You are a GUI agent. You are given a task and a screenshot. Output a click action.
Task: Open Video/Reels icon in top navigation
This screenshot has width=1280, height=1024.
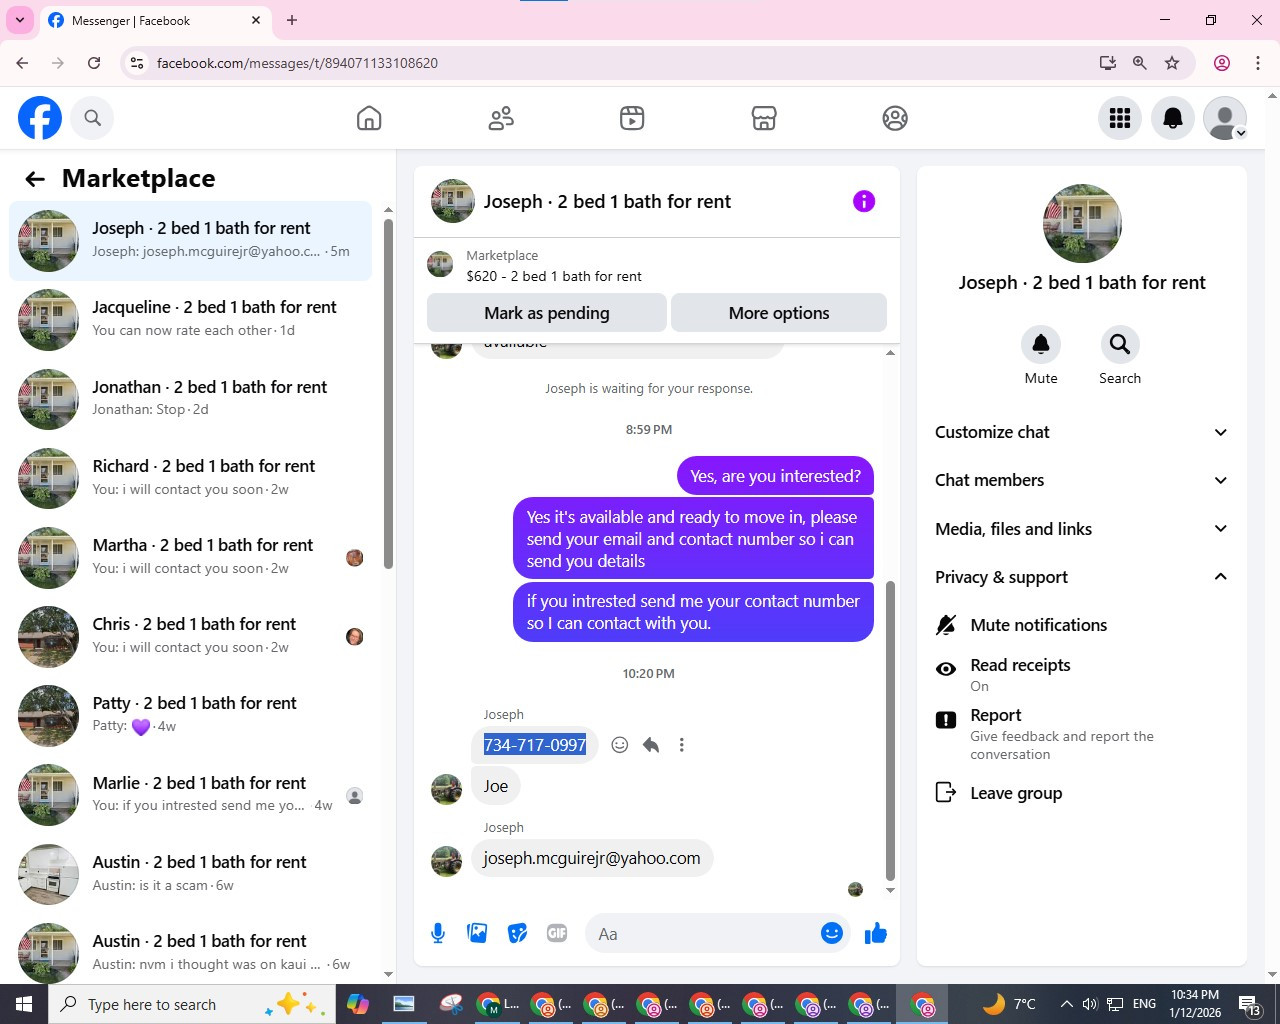click(632, 118)
